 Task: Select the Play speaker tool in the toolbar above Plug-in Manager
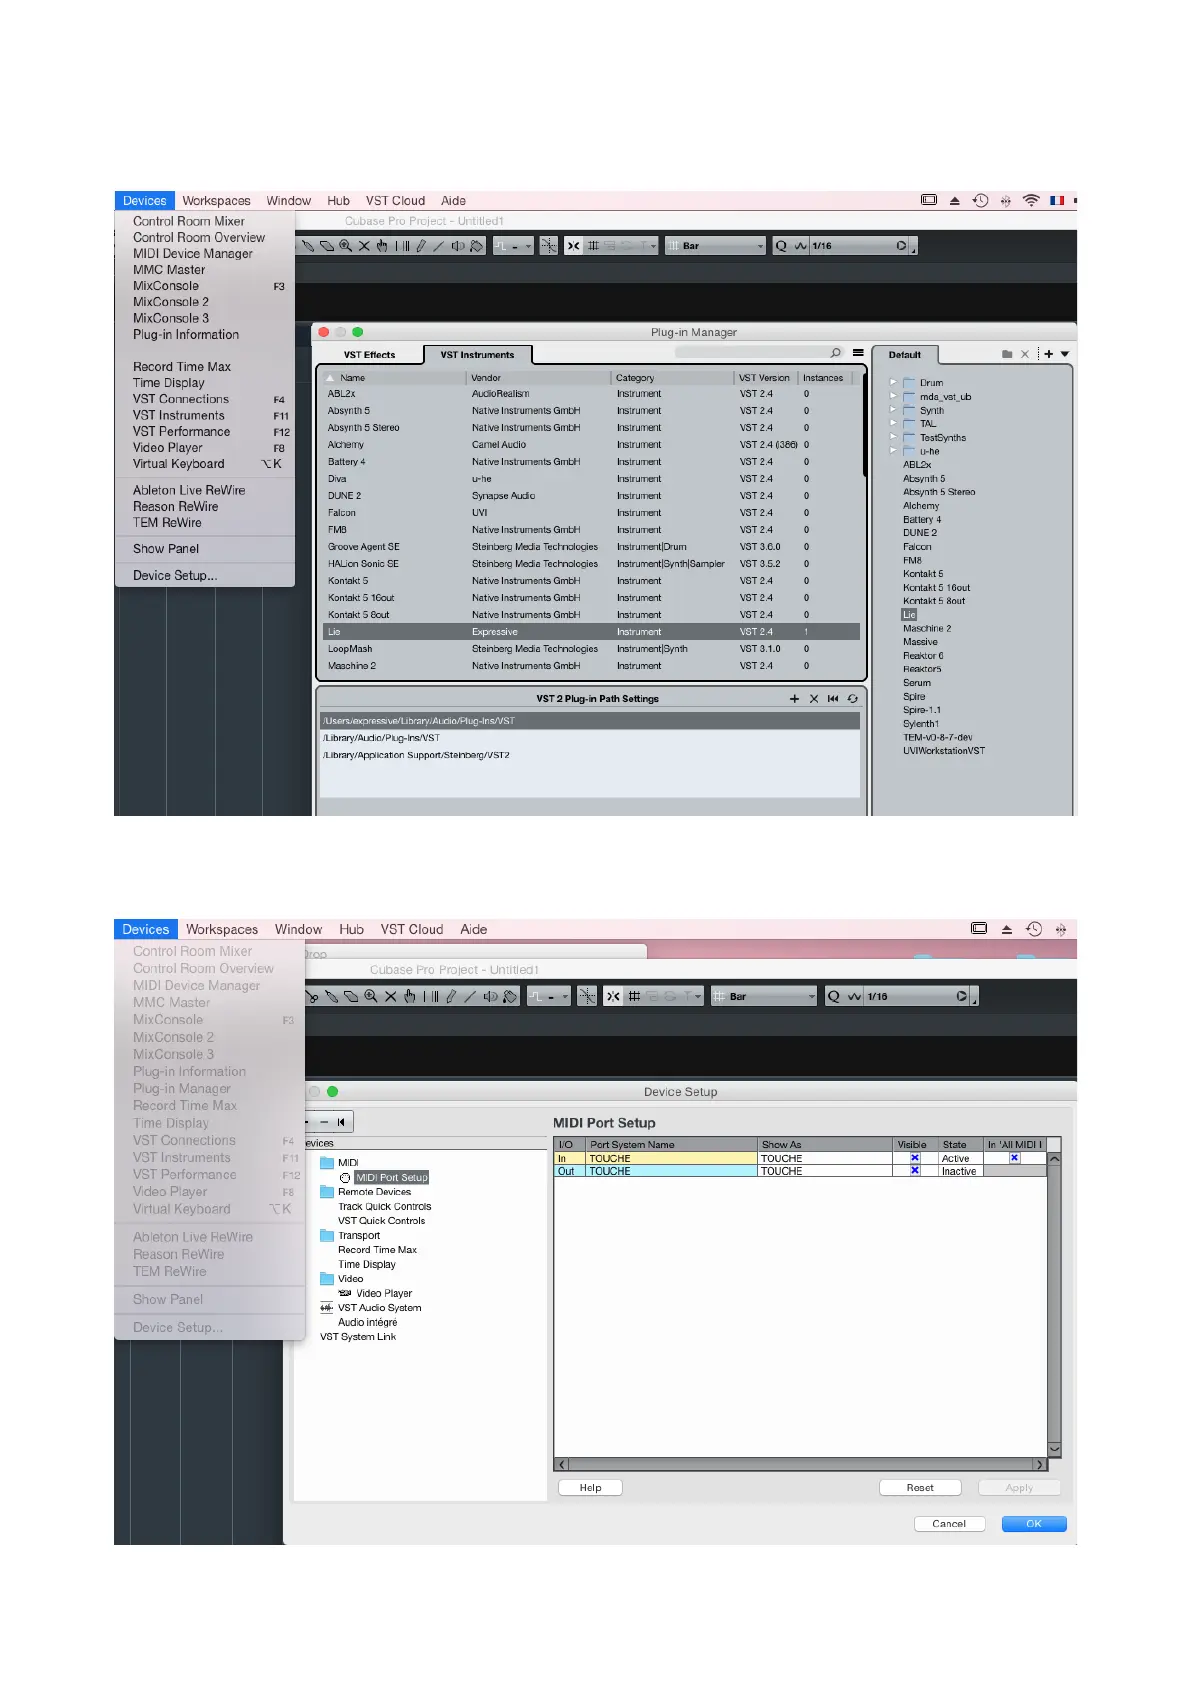(457, 246)
